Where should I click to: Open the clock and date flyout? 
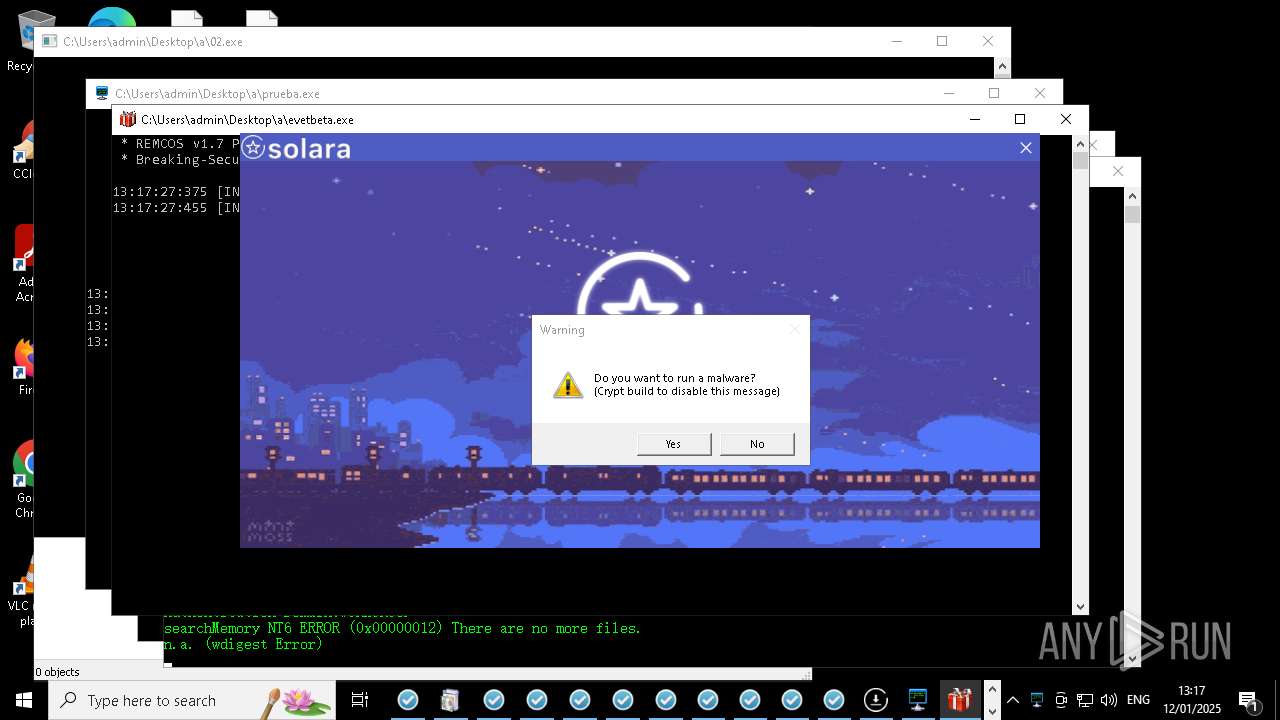[1193, 700]
